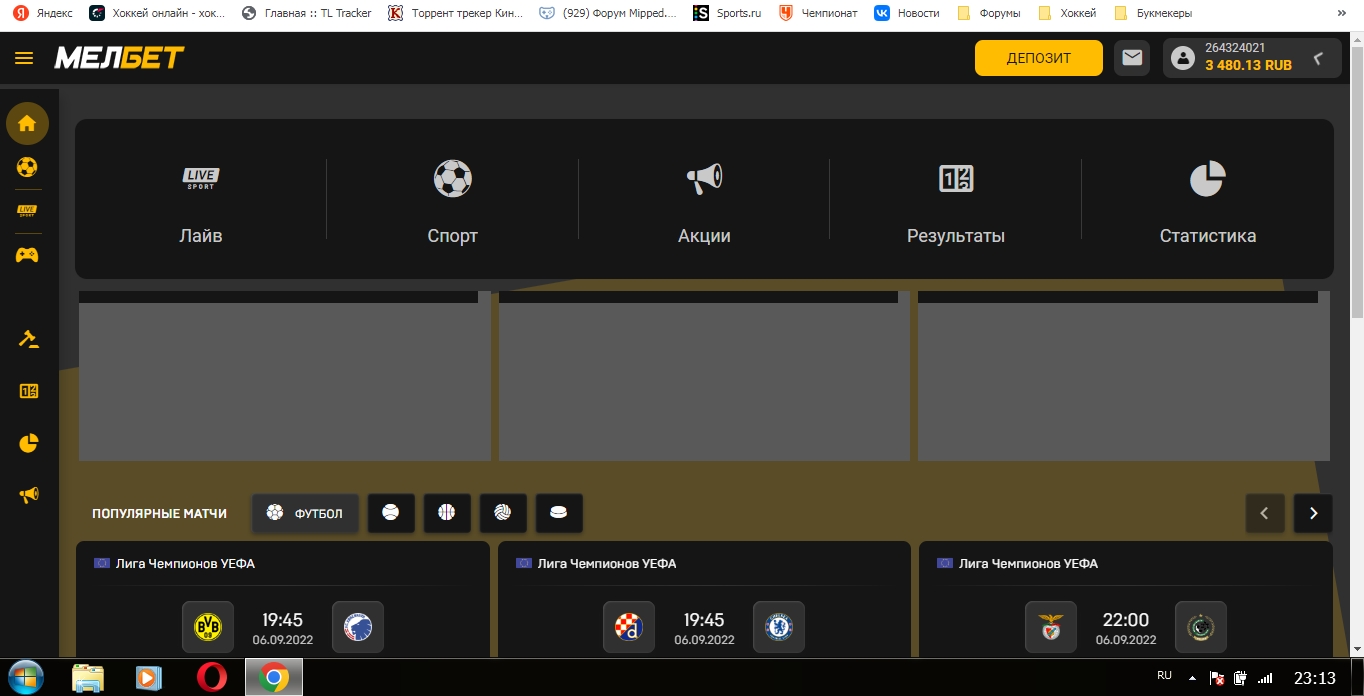1364x696 pixels.
Task: Open the Результаты tile
Action: [x=956, y=200]
